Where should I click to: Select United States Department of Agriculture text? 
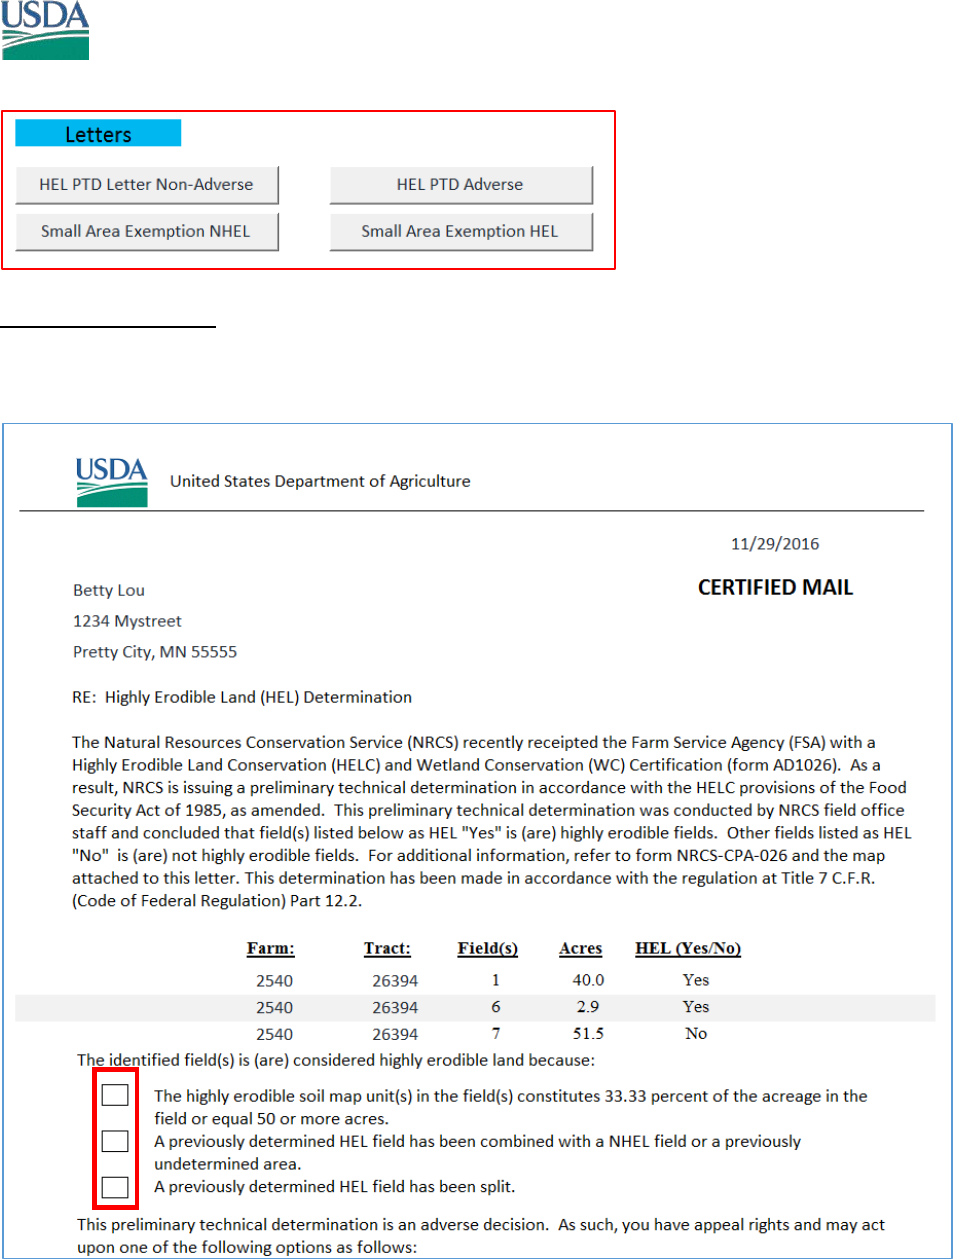click(320, 481)
